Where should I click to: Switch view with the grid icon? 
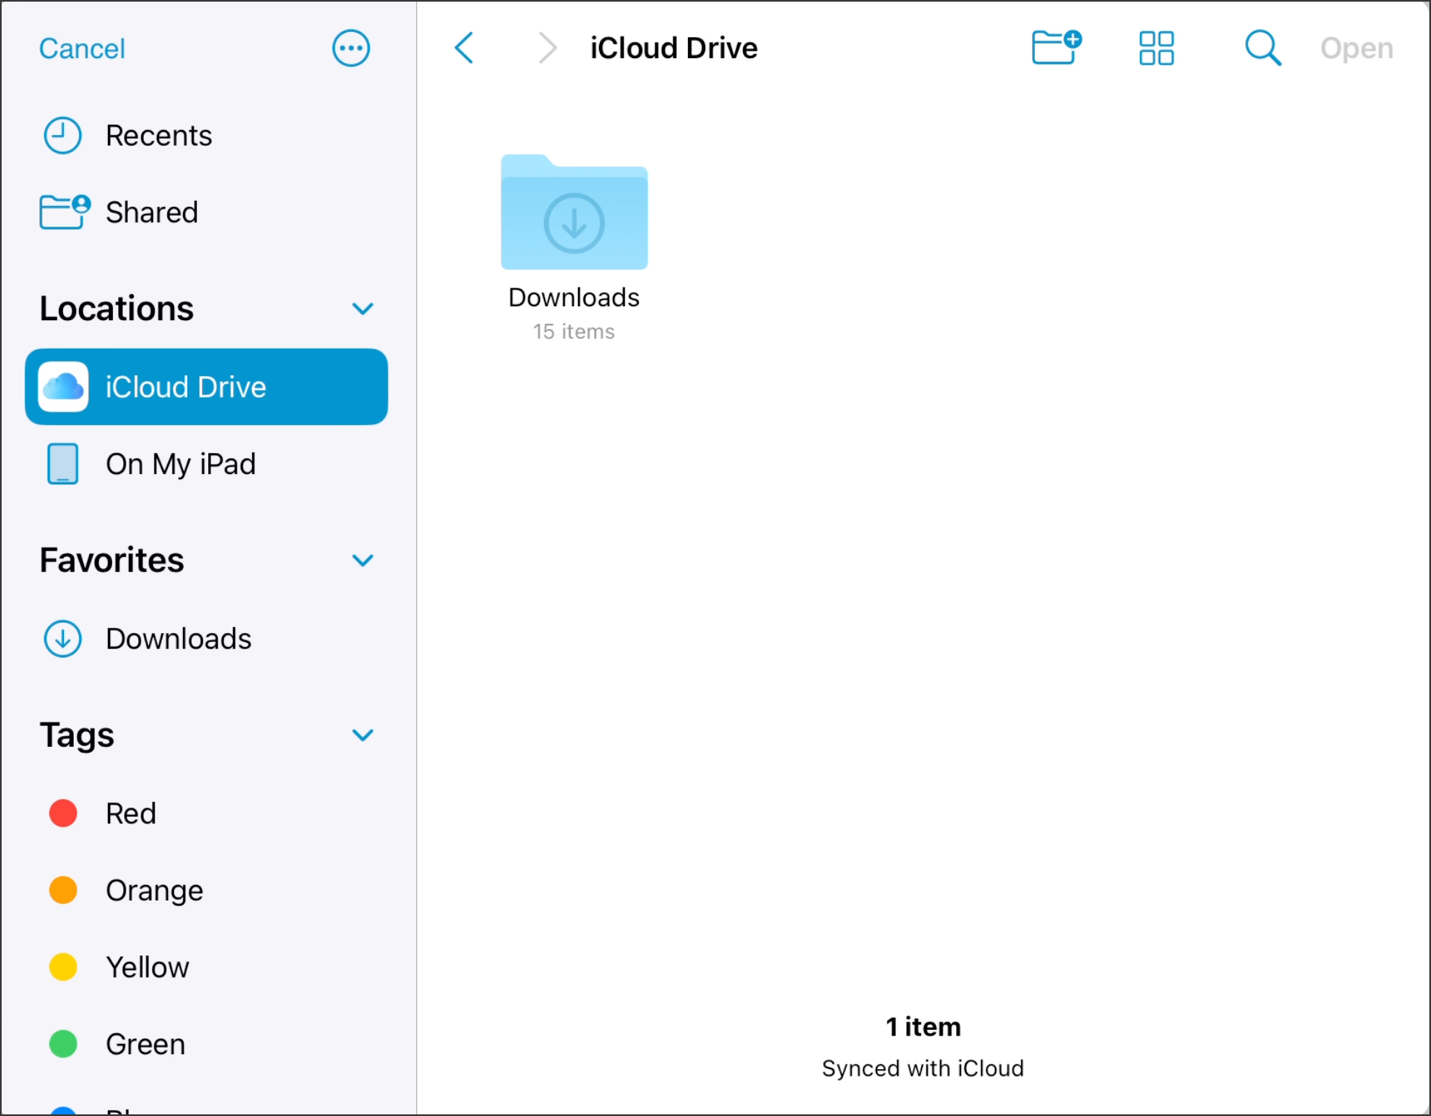[x=1157, y=48]
